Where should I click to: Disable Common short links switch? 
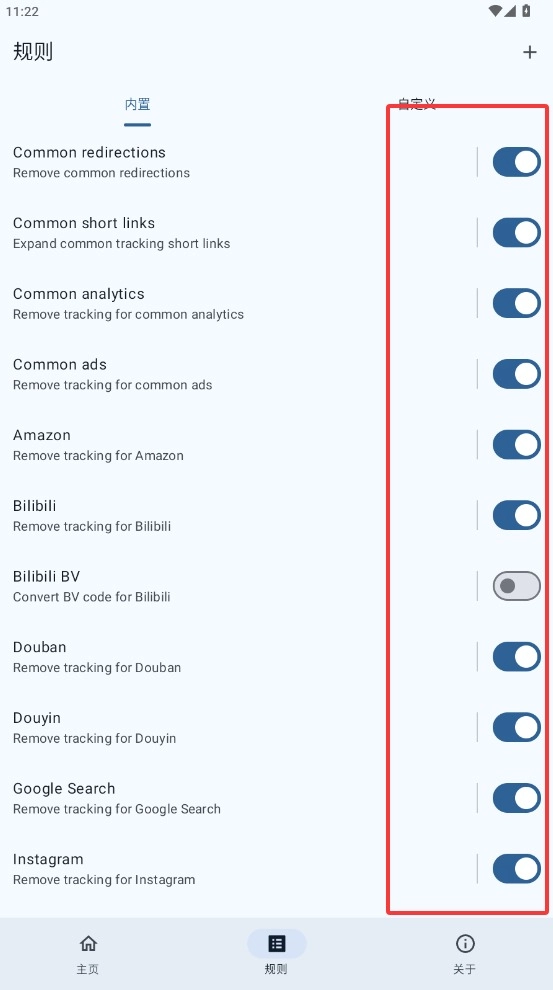[516, 232]
